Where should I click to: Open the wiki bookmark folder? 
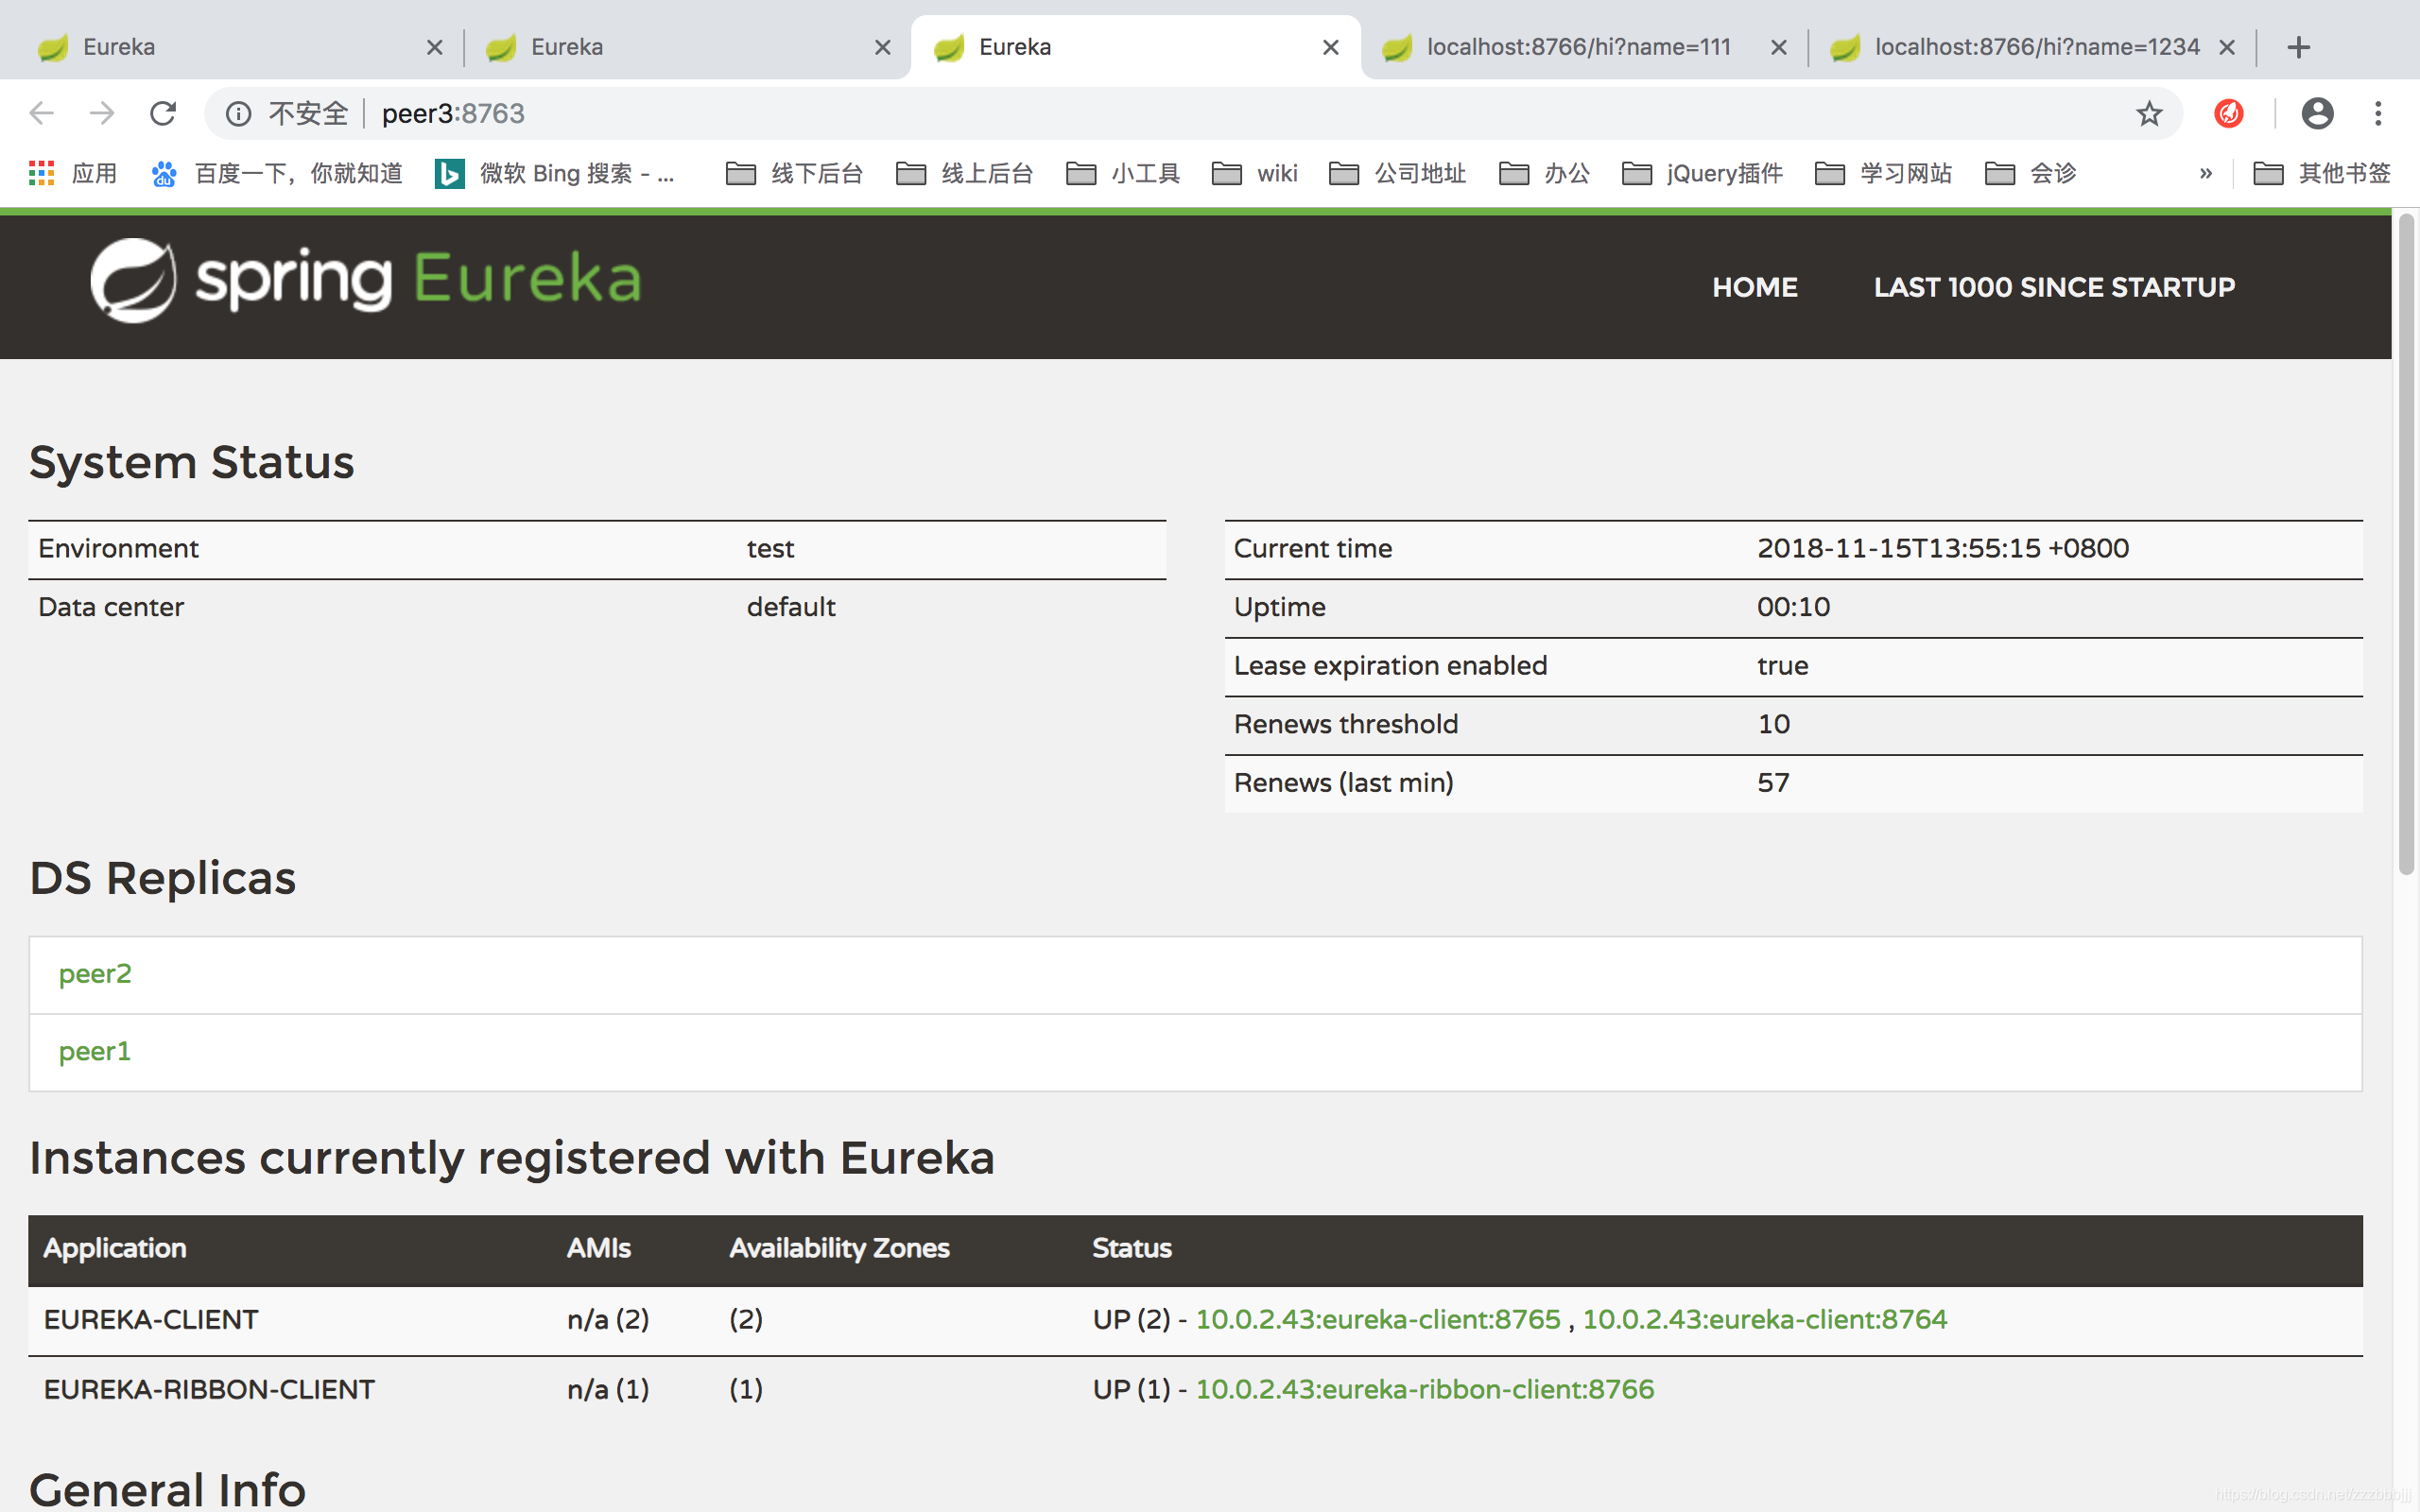1255,173
